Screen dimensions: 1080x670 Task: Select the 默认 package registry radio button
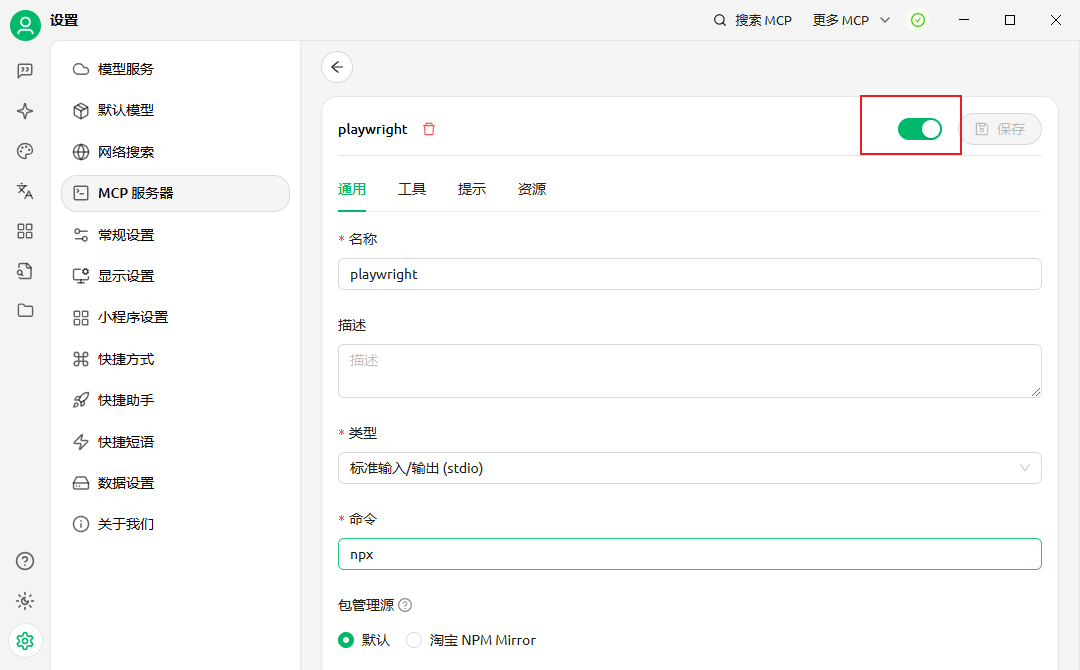point(346,640)
